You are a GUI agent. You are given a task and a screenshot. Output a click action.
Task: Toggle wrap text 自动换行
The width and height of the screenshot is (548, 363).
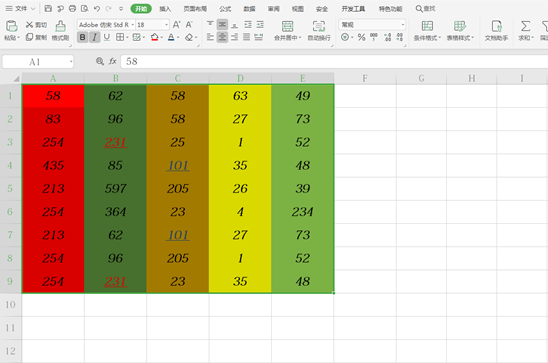tap(319, 30)
